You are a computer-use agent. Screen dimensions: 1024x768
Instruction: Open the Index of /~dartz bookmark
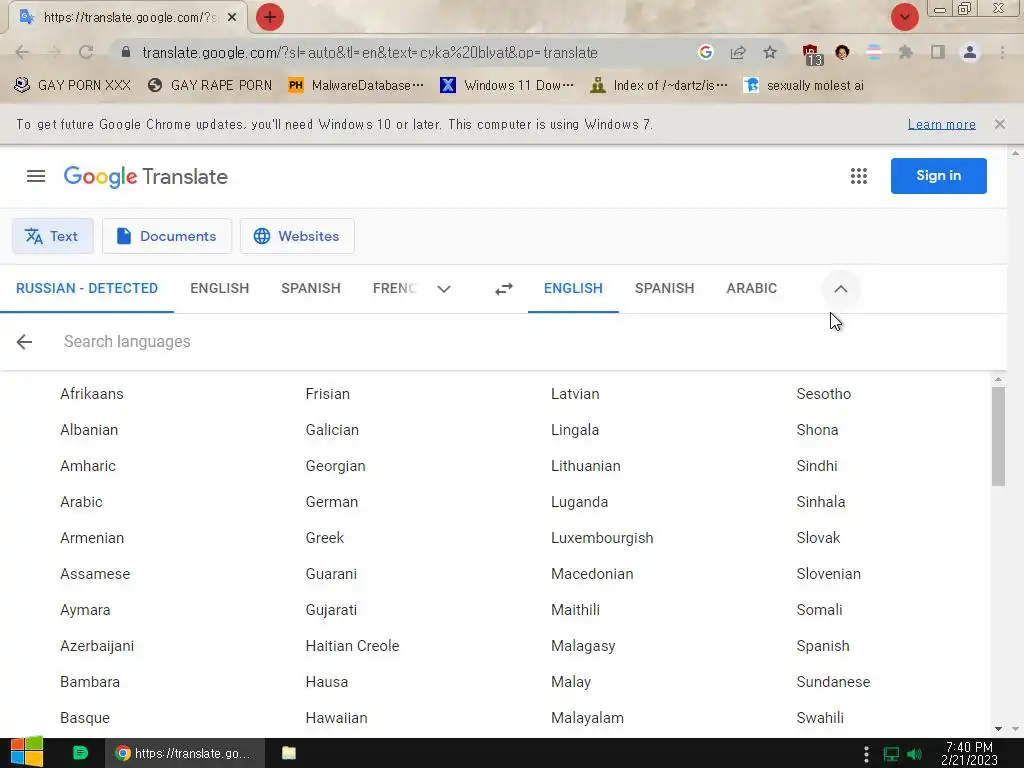[658, 85]
